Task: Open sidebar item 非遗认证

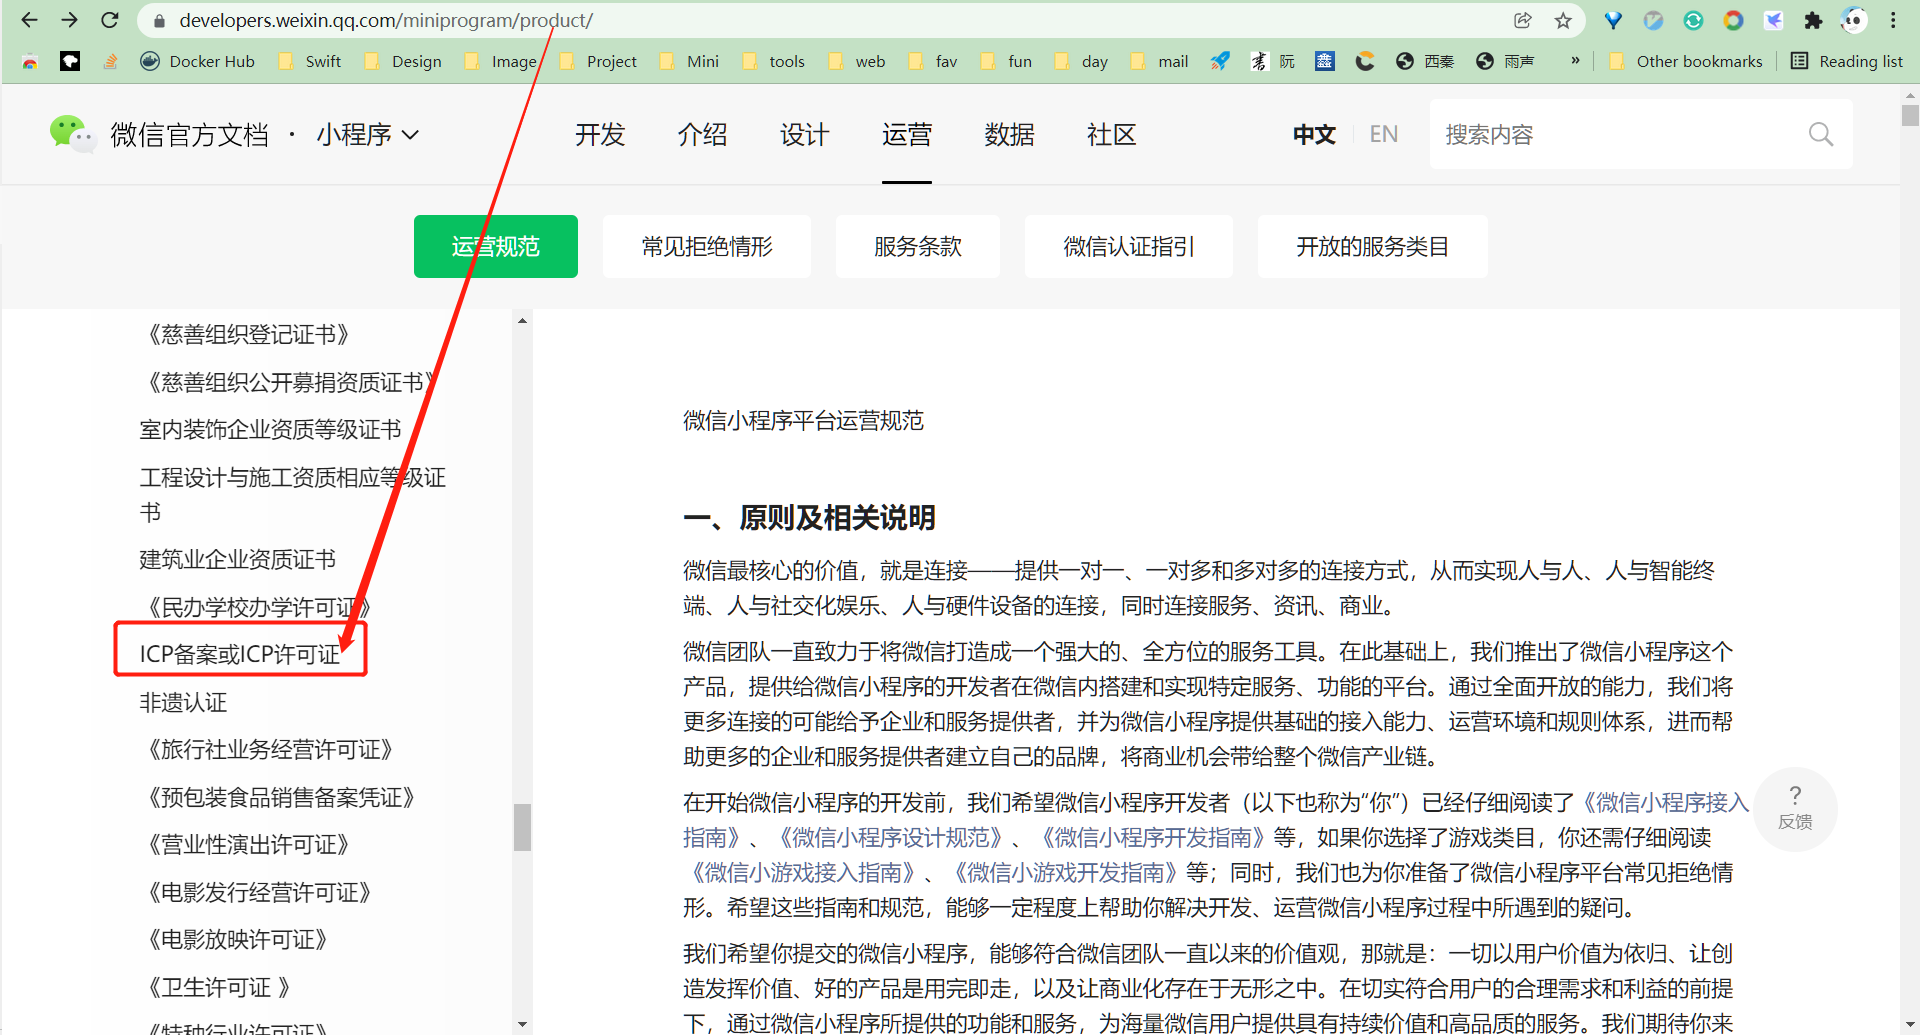Action: (x=183, y=702)
